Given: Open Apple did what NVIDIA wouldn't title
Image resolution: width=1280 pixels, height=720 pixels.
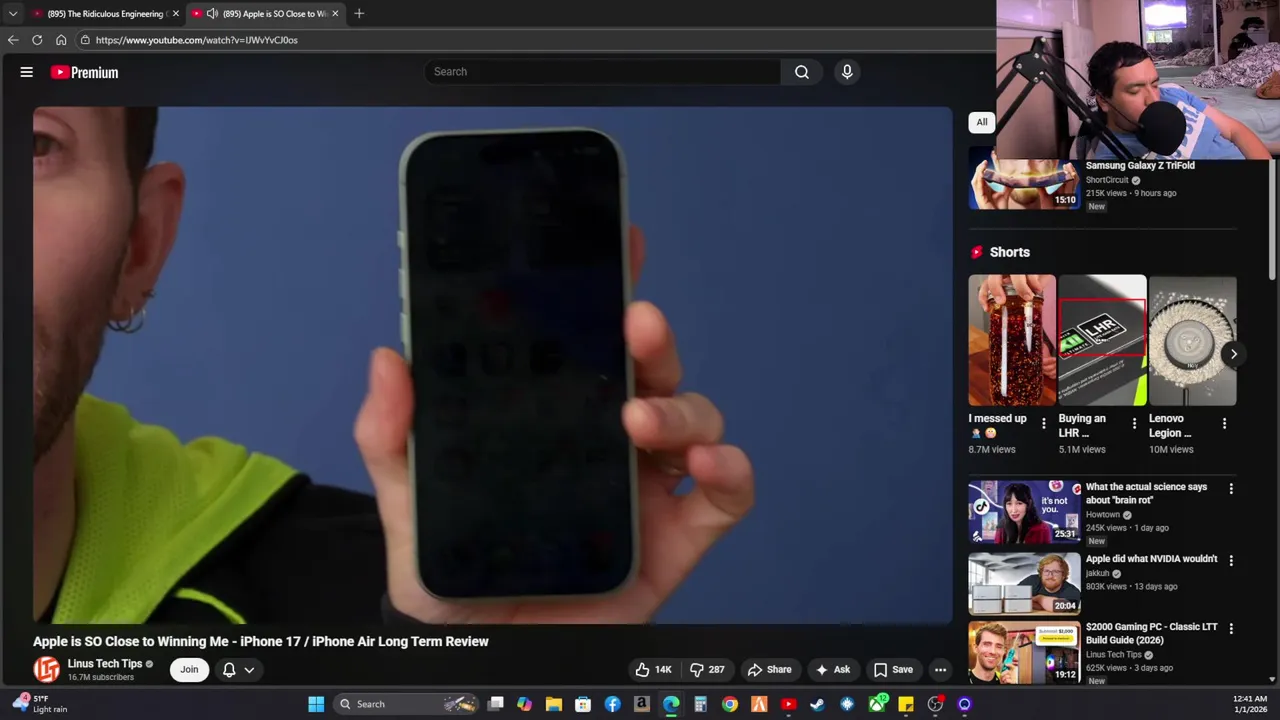Looking at the screenshot, I should pyautogui.click(x=1151, y=559).
